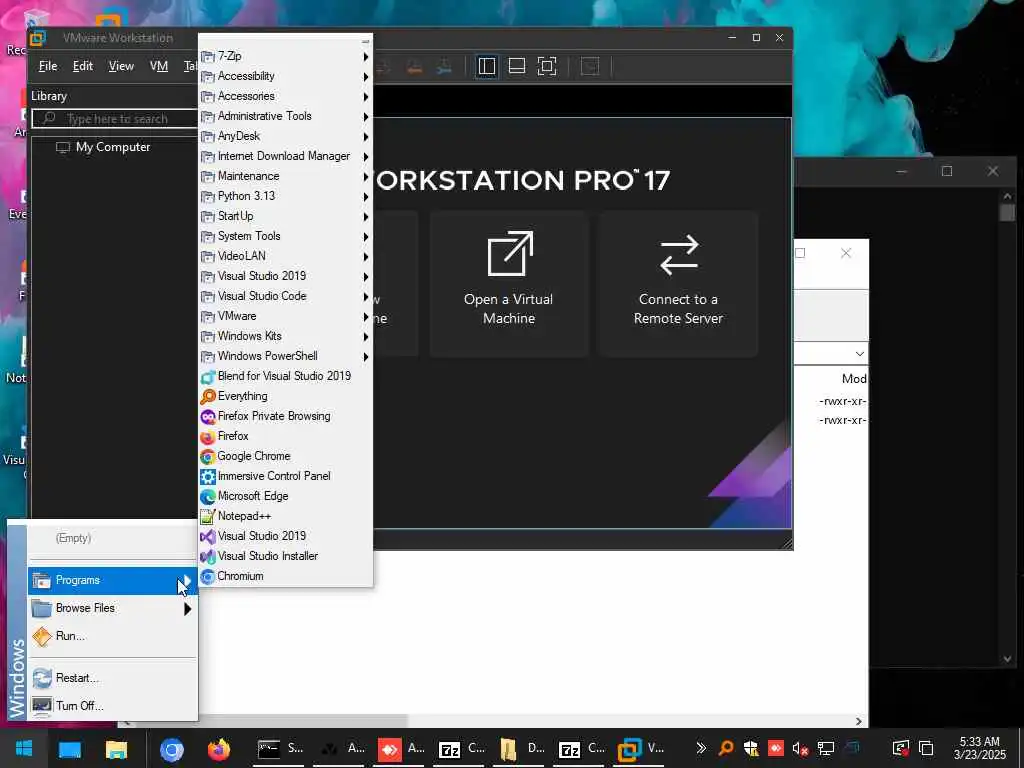Click the network tray icon

pyautogui.click(x=826, y=748)
